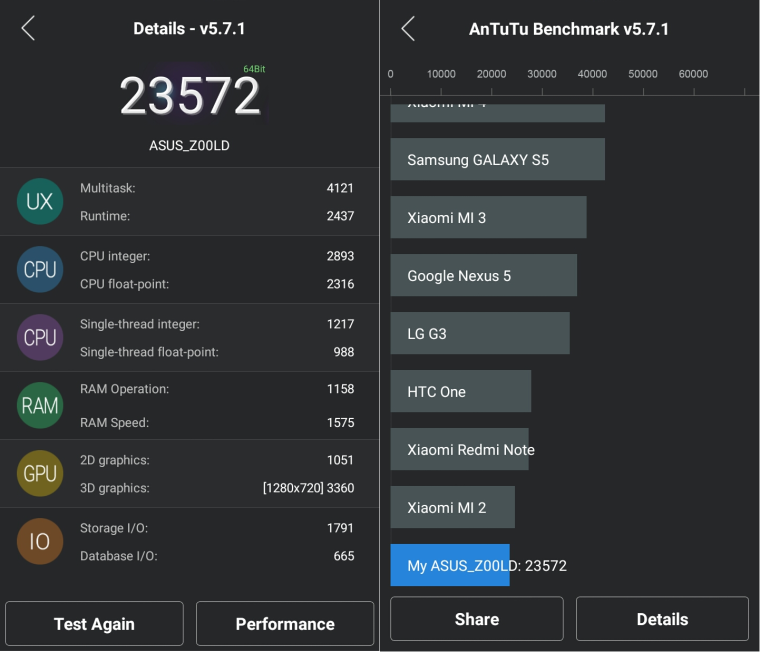Tap the blue CPU multi-core icon
Image resolution: width=760 pixels, height=652 pixels.
[x=40, y=270]
